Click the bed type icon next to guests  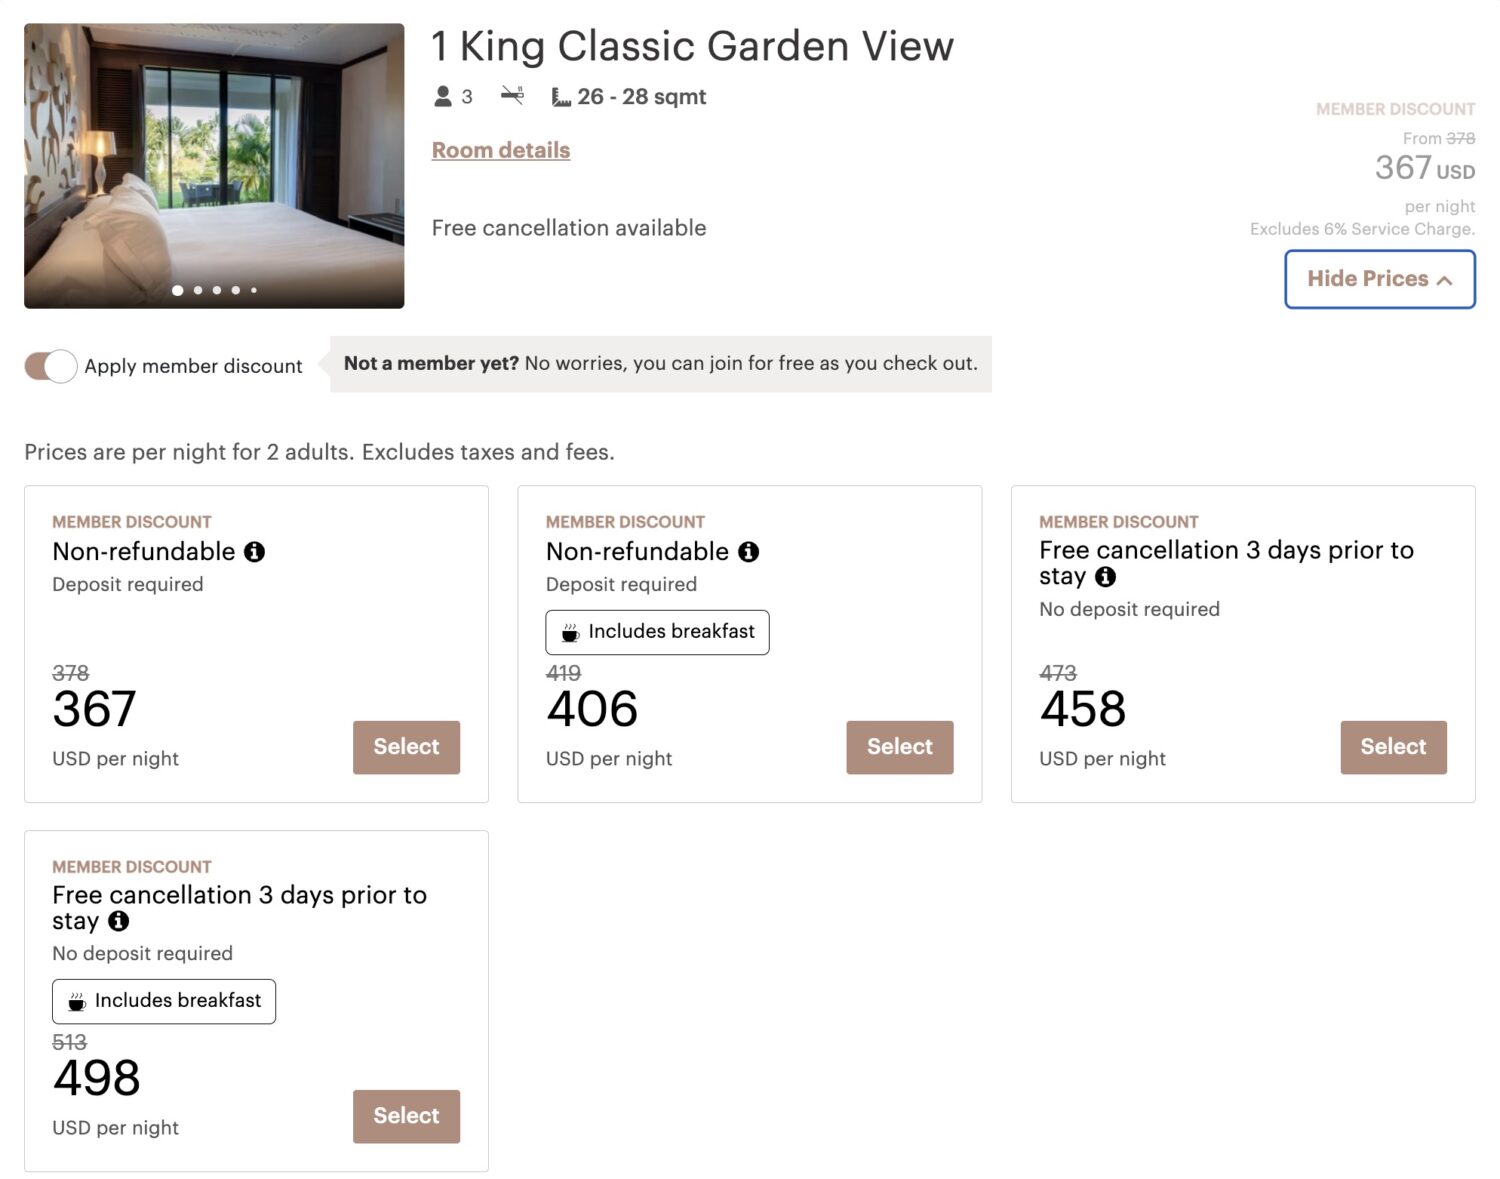tap(512, 94)
